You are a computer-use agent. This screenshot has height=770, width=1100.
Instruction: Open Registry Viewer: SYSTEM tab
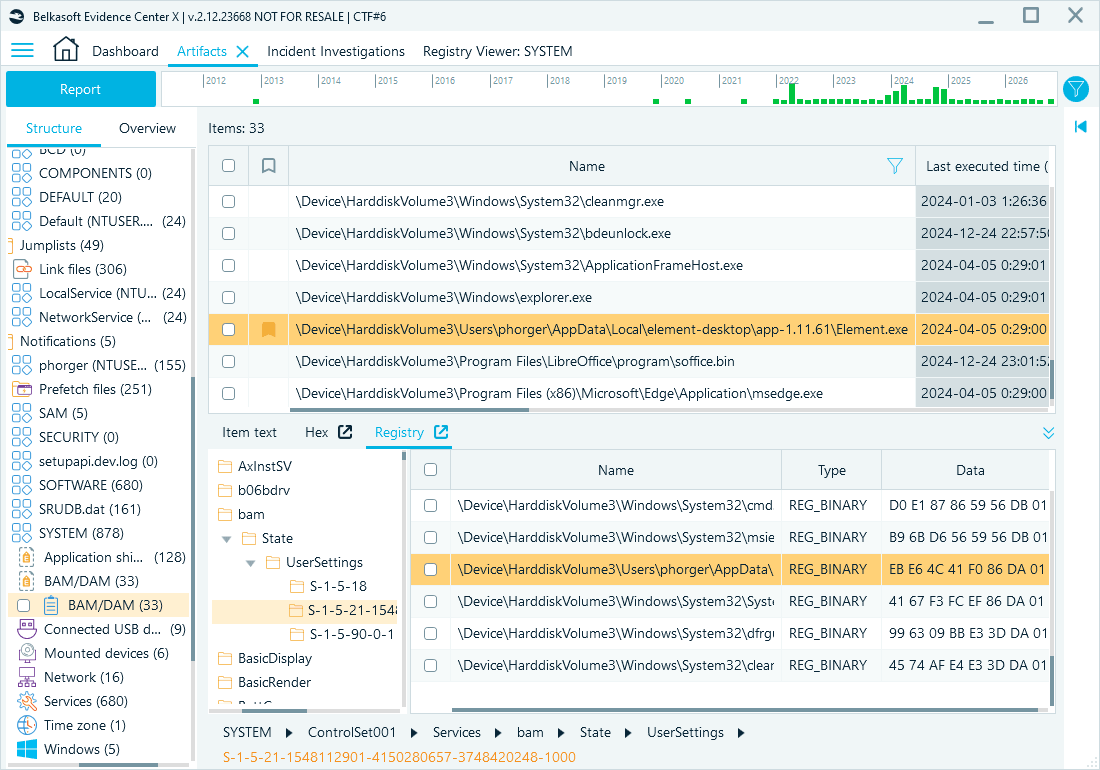tap(497, 51)
